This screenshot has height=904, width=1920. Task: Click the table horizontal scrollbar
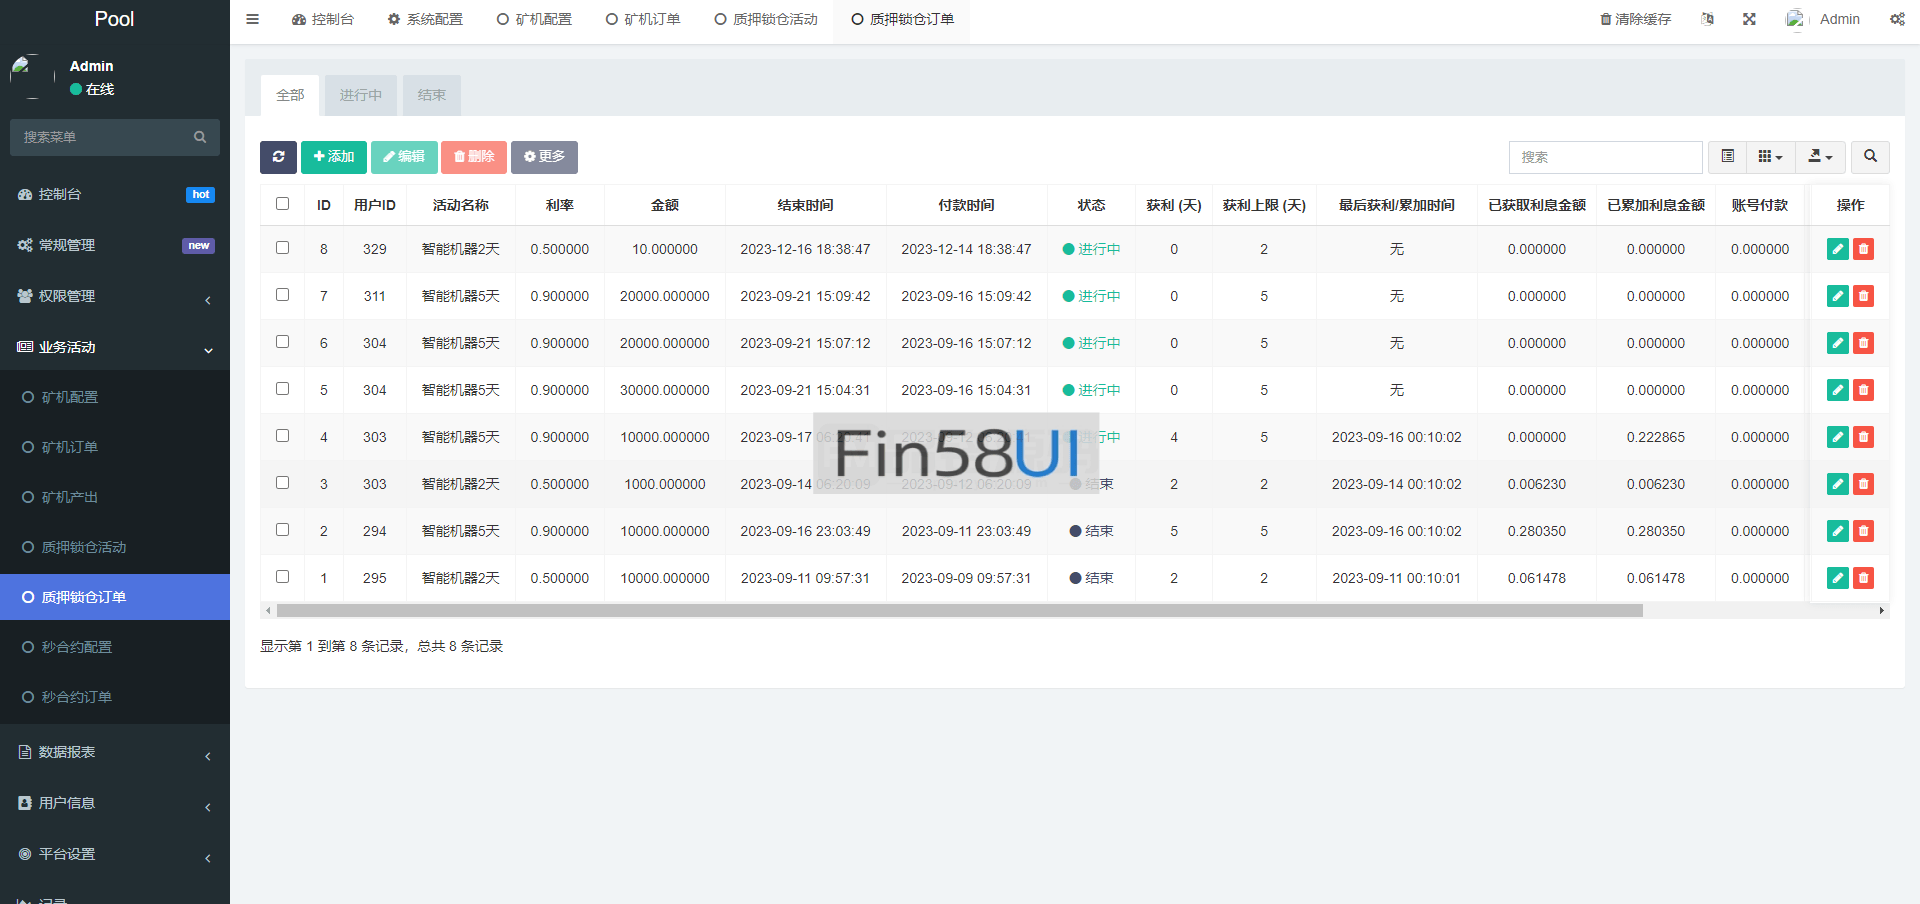(x=960, y=610)
